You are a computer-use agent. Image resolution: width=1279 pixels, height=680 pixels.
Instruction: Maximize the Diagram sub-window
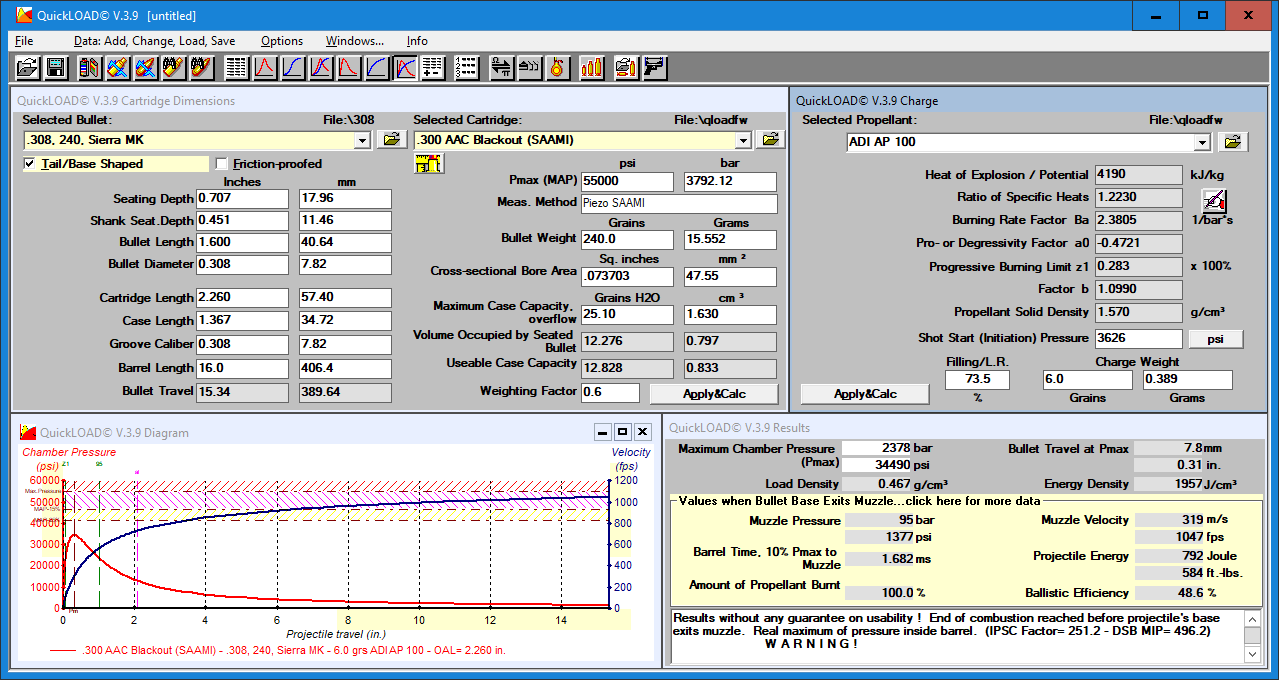(x=622, y=432)
